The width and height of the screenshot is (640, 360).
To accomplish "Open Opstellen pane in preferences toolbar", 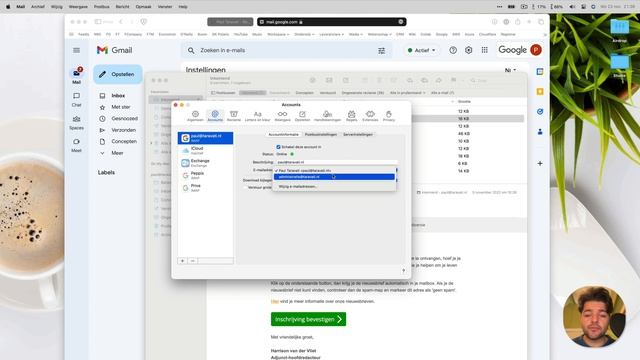I will [x=302, y=116].
